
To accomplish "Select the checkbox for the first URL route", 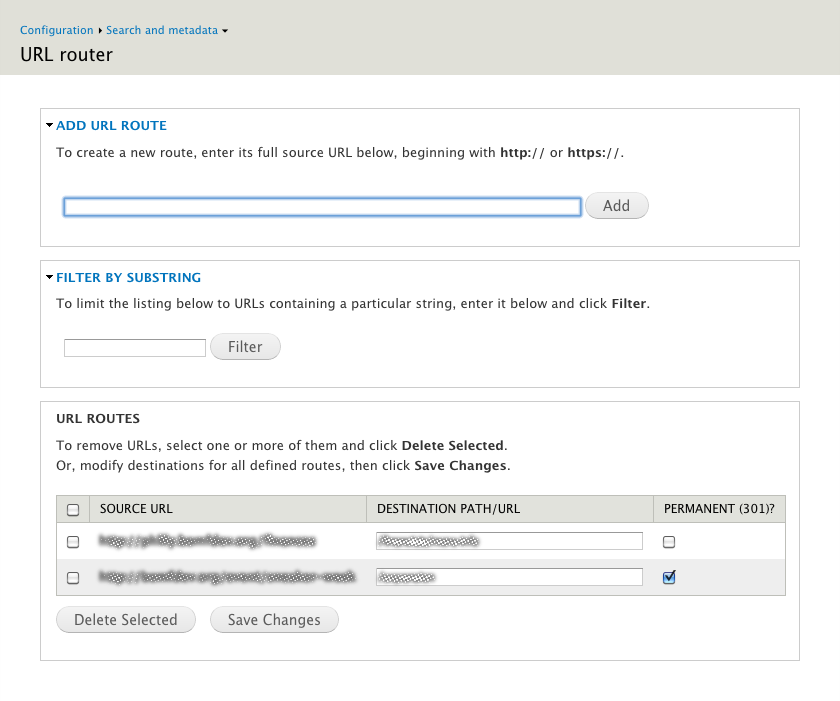I will [71, 541].
